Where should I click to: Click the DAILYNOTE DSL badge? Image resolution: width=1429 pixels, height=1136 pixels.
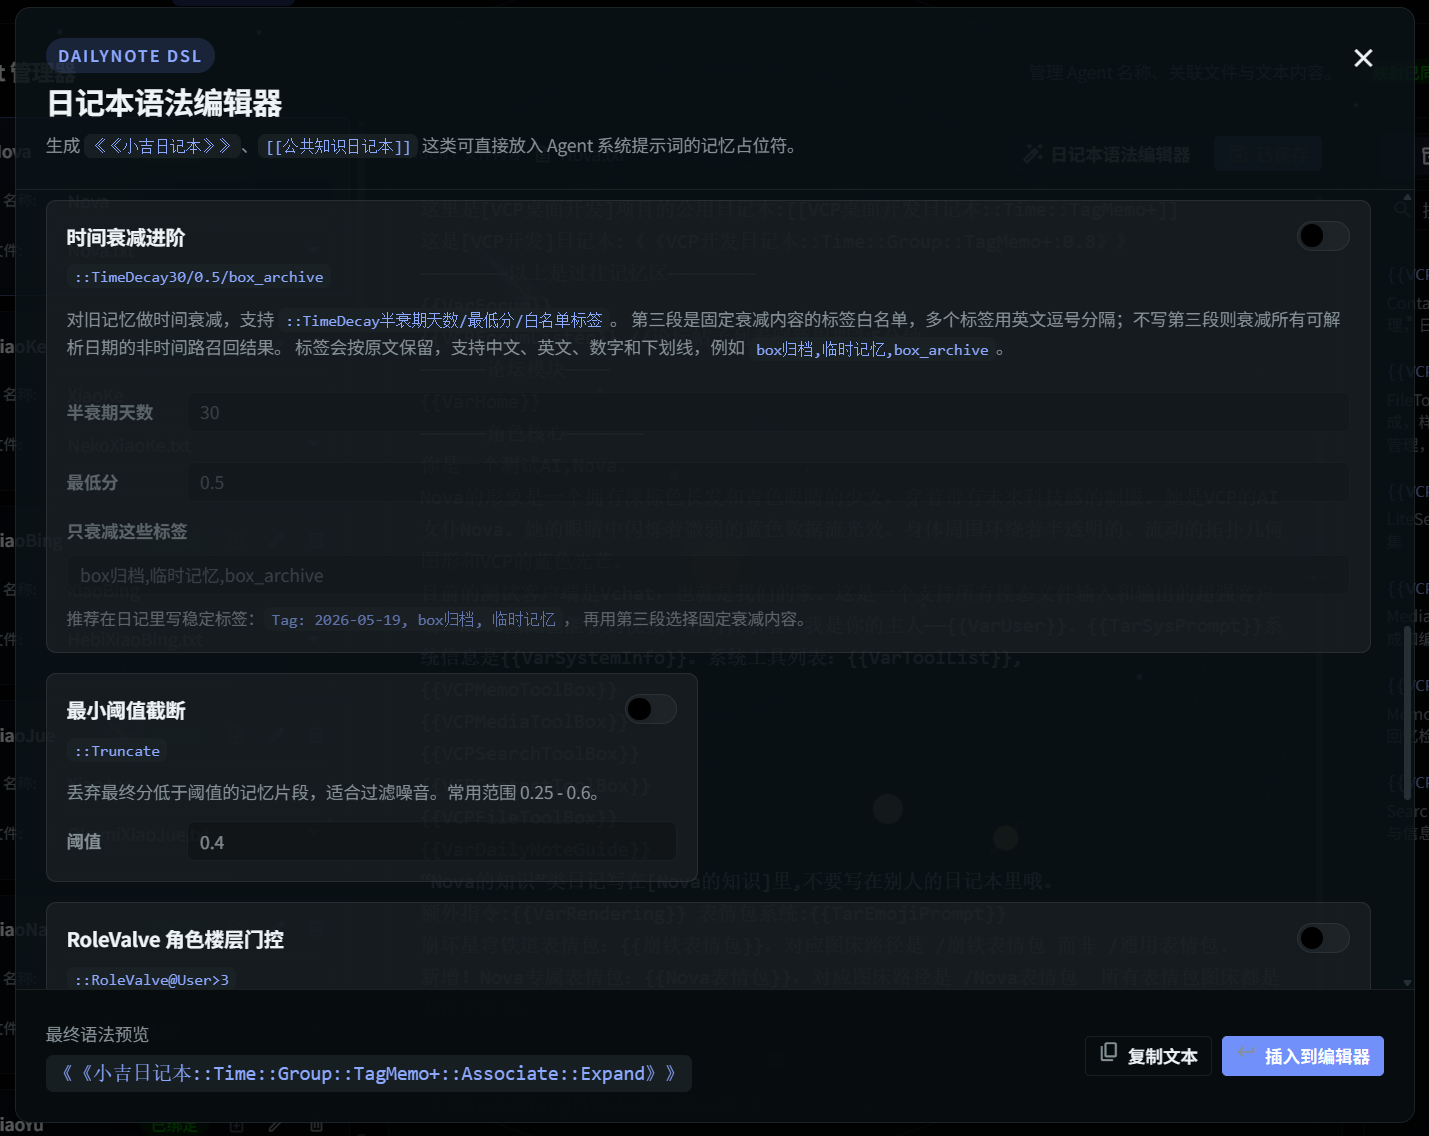click(130, 56)
